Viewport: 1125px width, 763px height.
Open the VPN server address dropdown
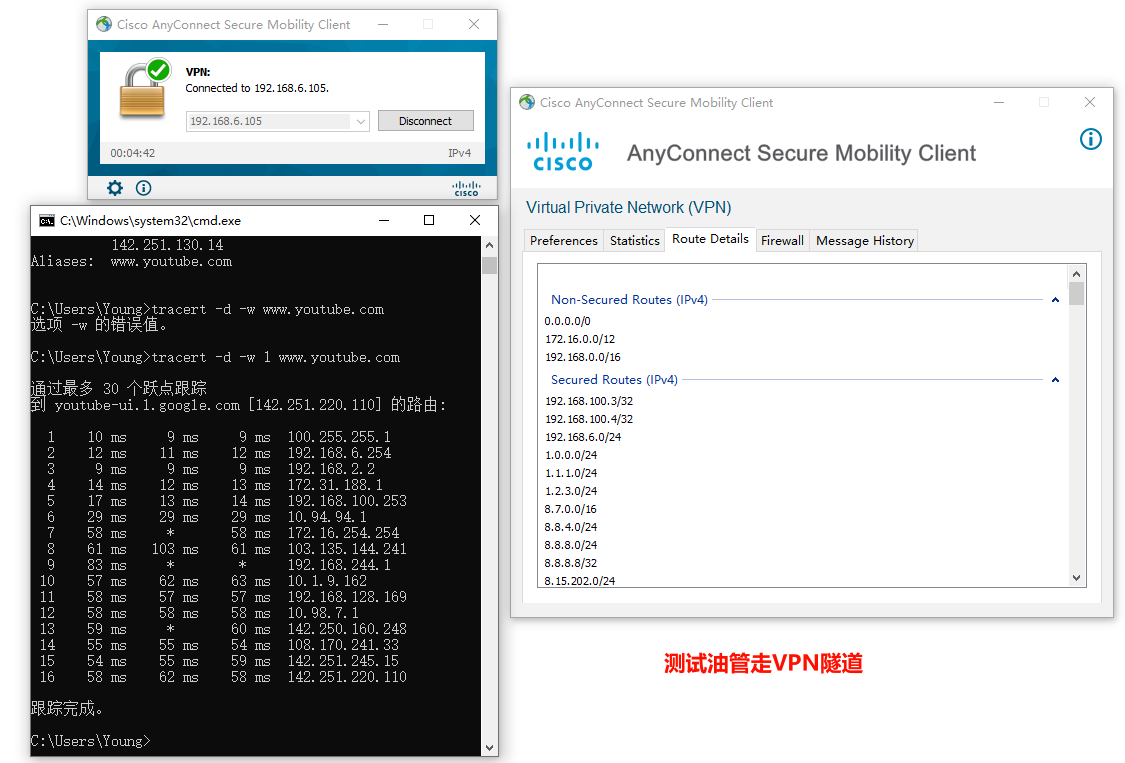point(361,121)
